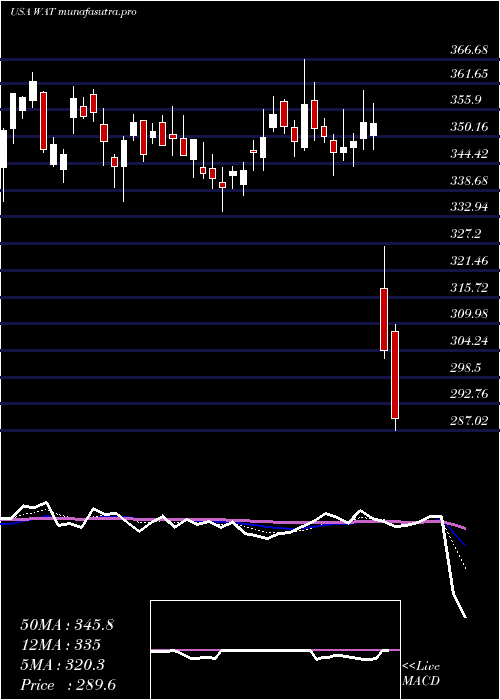Screen dimensions: 500x700
Task: Click the Live MACD inset chart
Action: pos(275,650)
